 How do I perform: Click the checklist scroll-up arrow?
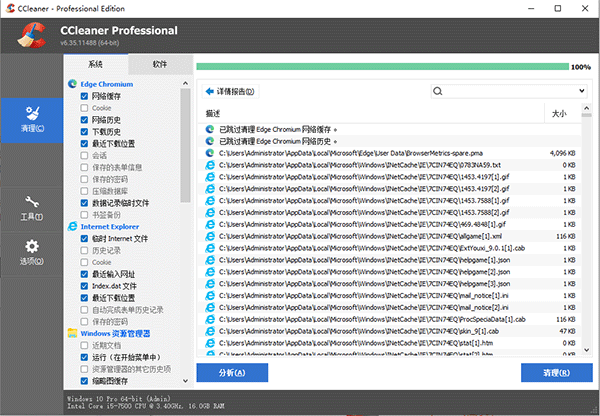pos(186,83)
